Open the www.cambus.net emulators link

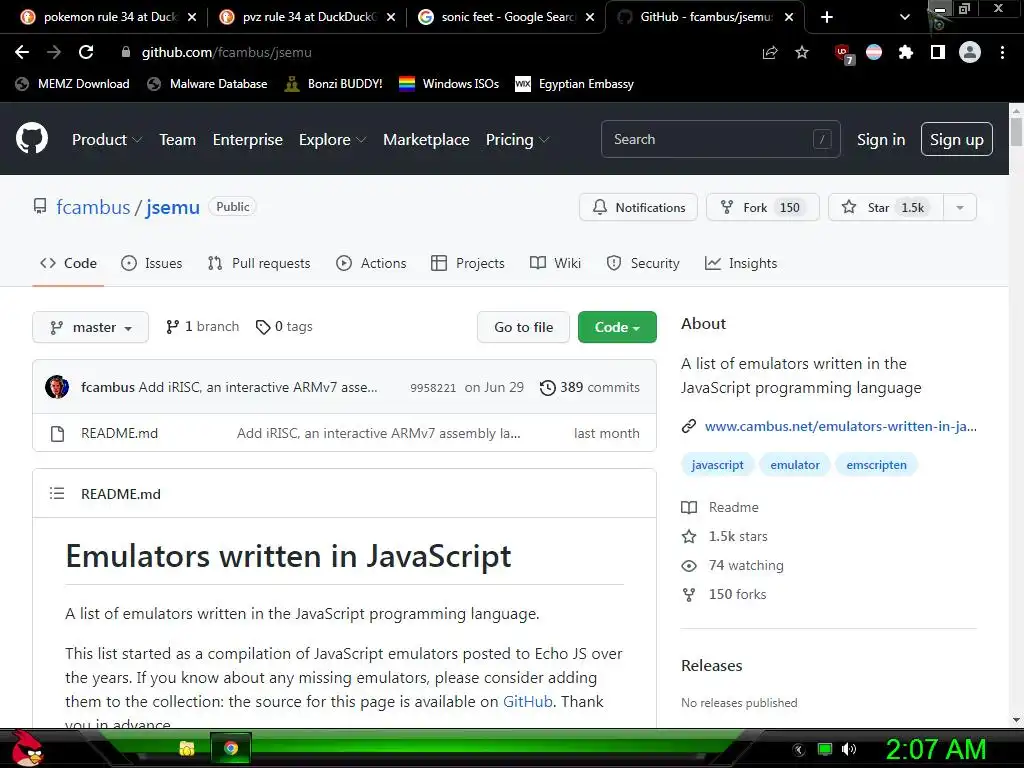[840, 426]
